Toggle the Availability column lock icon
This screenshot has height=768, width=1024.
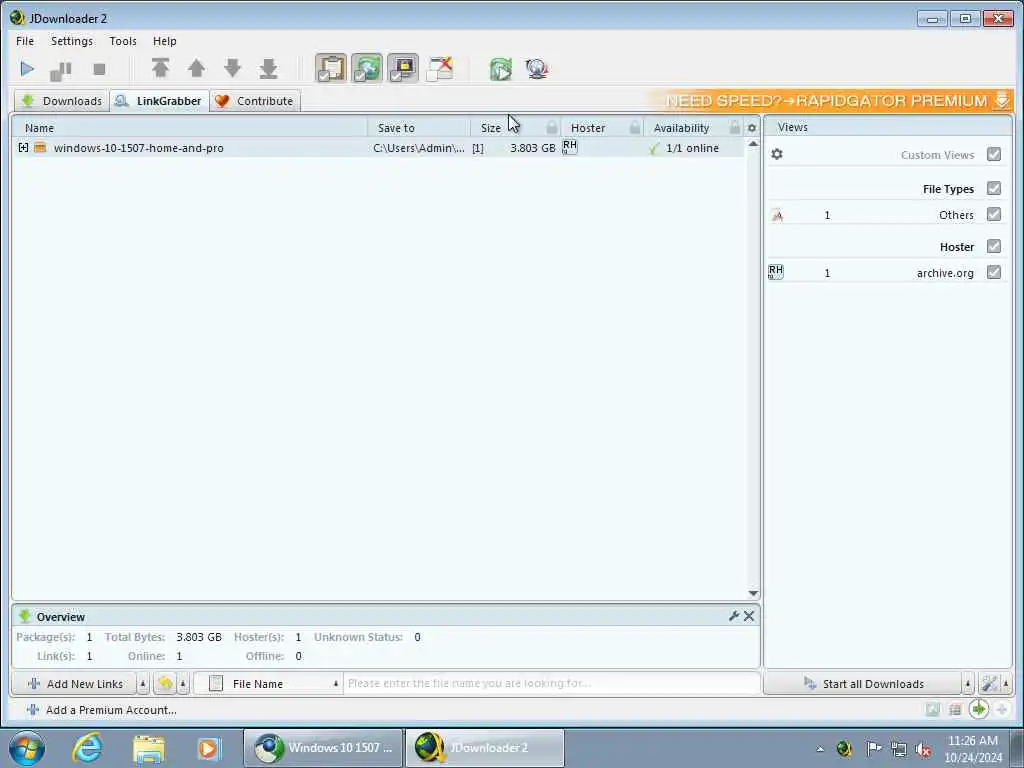pos(735,127)
